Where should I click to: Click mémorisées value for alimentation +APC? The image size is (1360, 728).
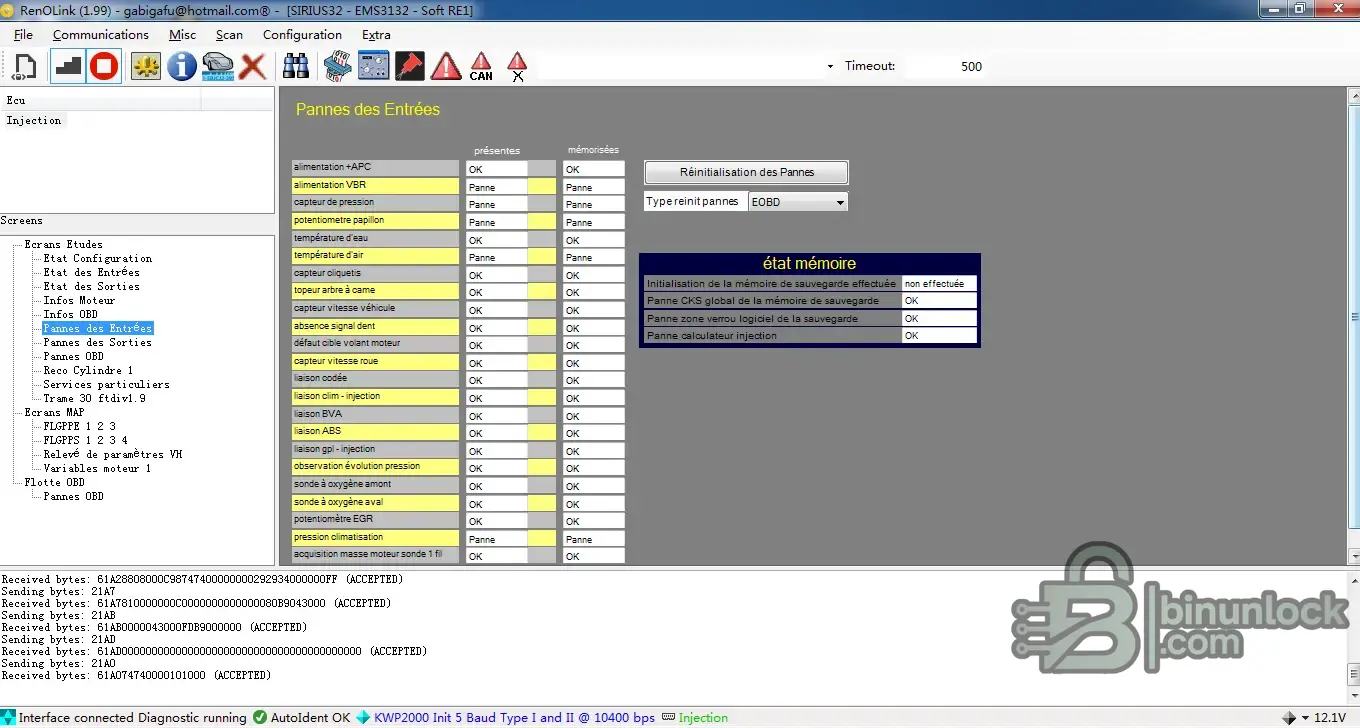pos(593,169)
